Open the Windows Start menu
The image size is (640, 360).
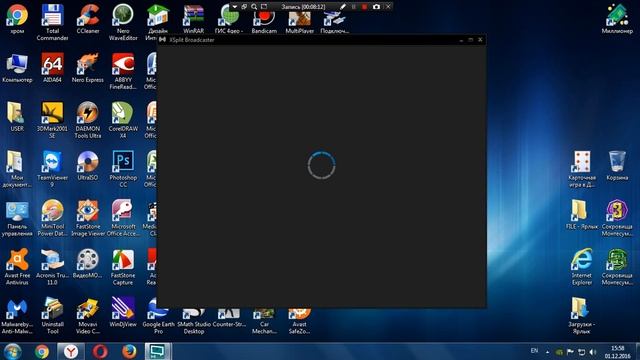coord(13,351)
